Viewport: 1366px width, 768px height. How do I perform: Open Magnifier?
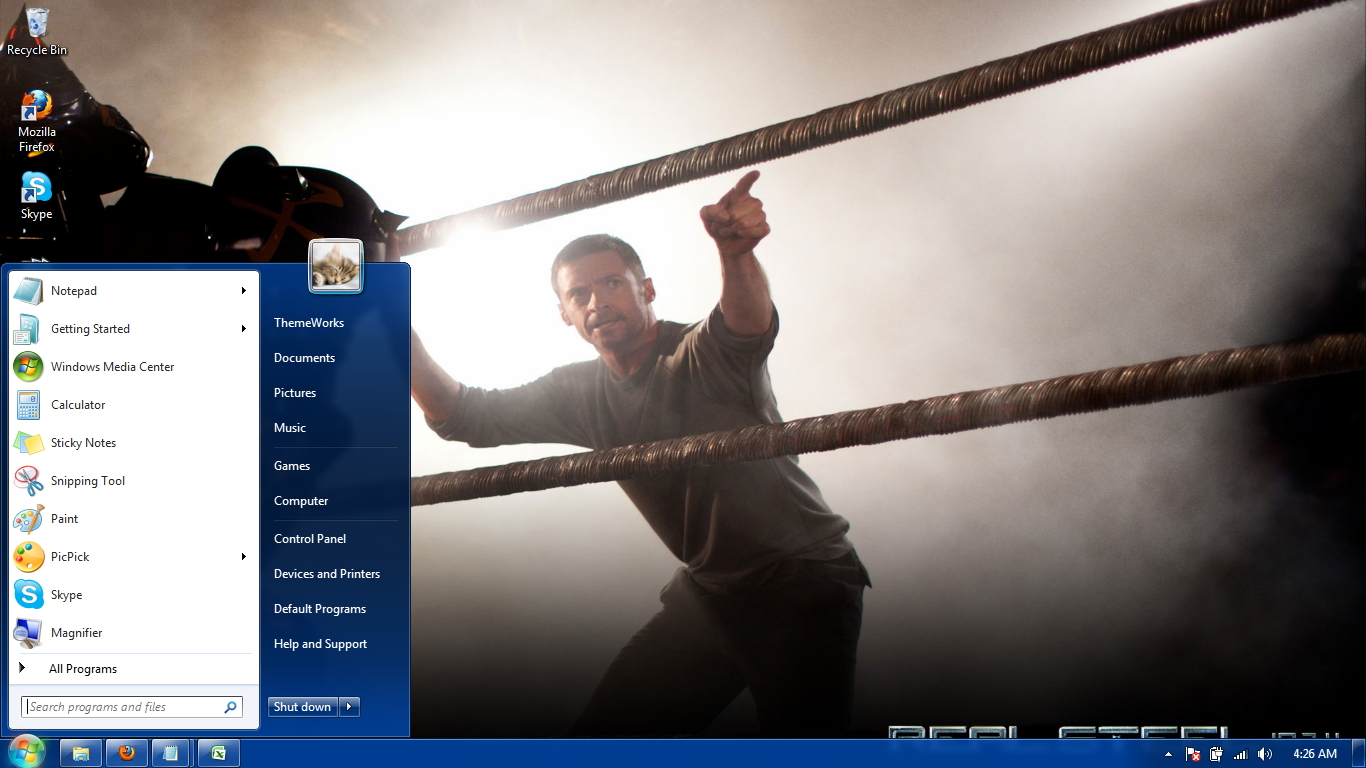coord(76,633)
